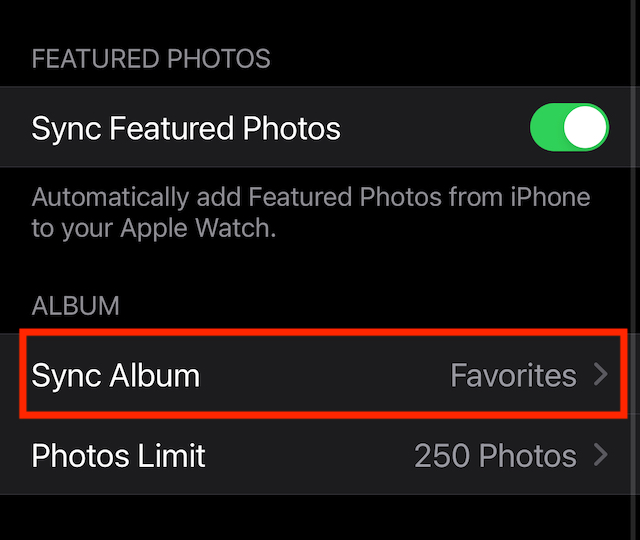Select the Photos Limit label
Image resolution: width=640 pixels, height=540 pixels.
coord(119,456)
